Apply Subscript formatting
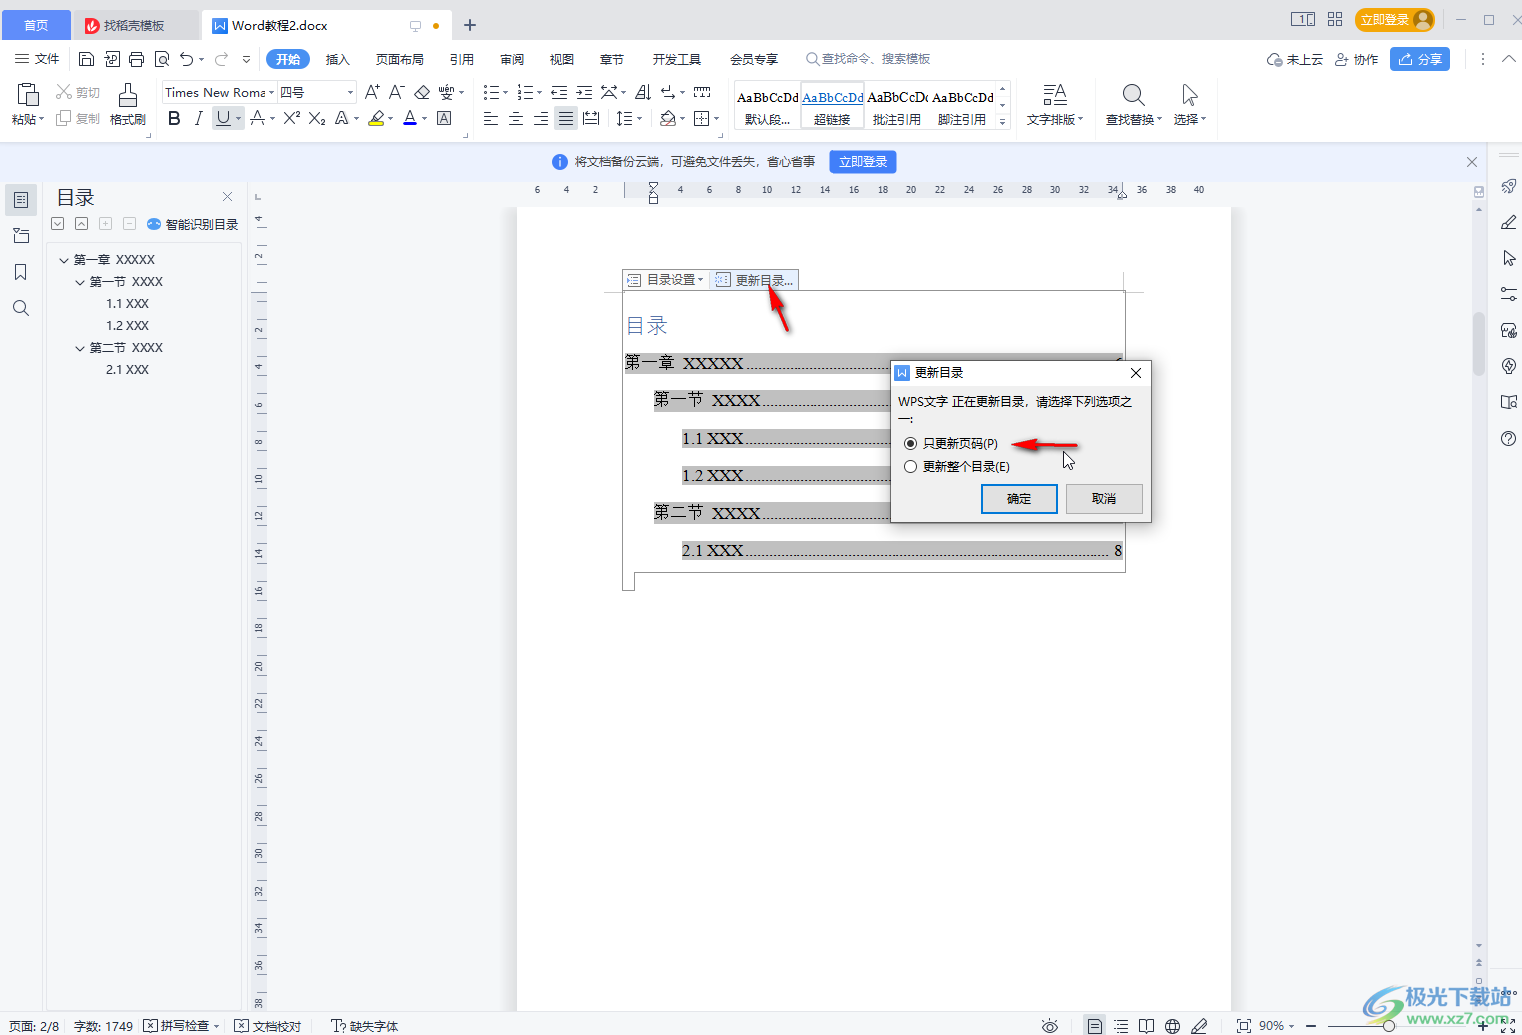This screenshot has width=1522, height=1035. click(x=317, y=118)
